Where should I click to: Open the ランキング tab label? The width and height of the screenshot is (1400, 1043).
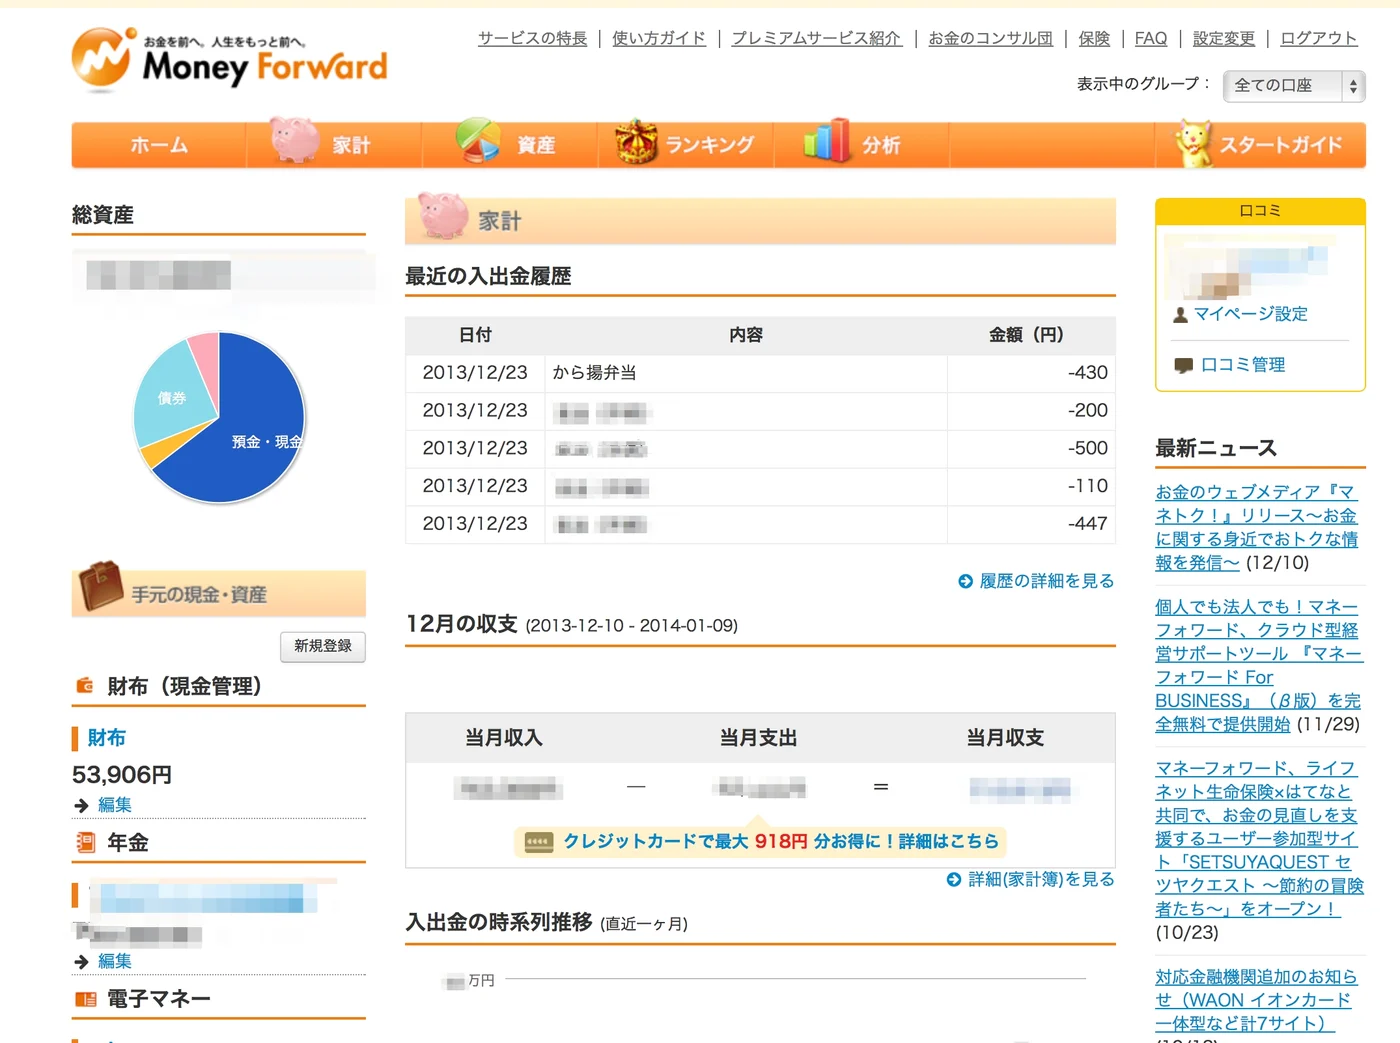coord(709,145)
